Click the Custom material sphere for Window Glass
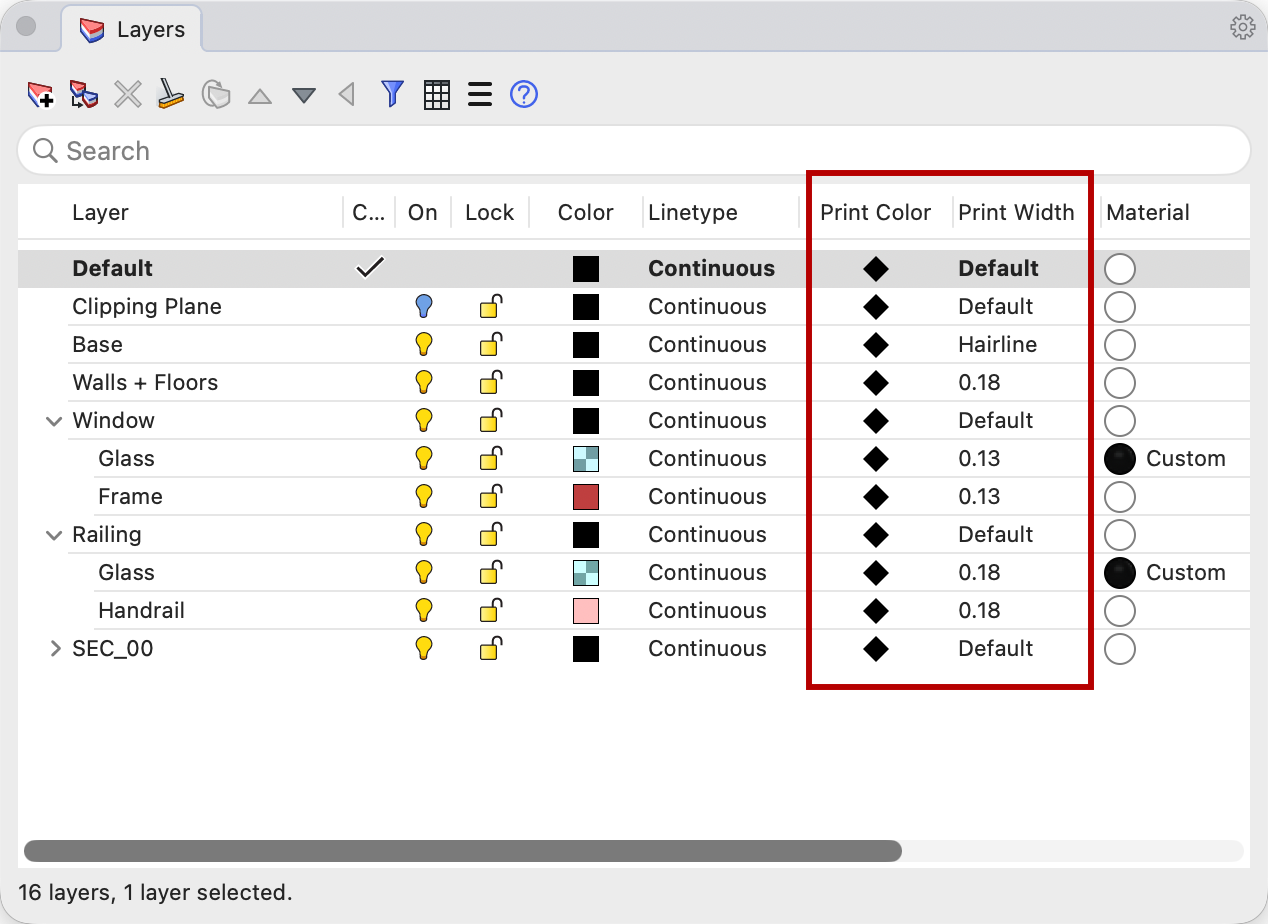The image size is (1268, 924). [x=1120, y=459]
